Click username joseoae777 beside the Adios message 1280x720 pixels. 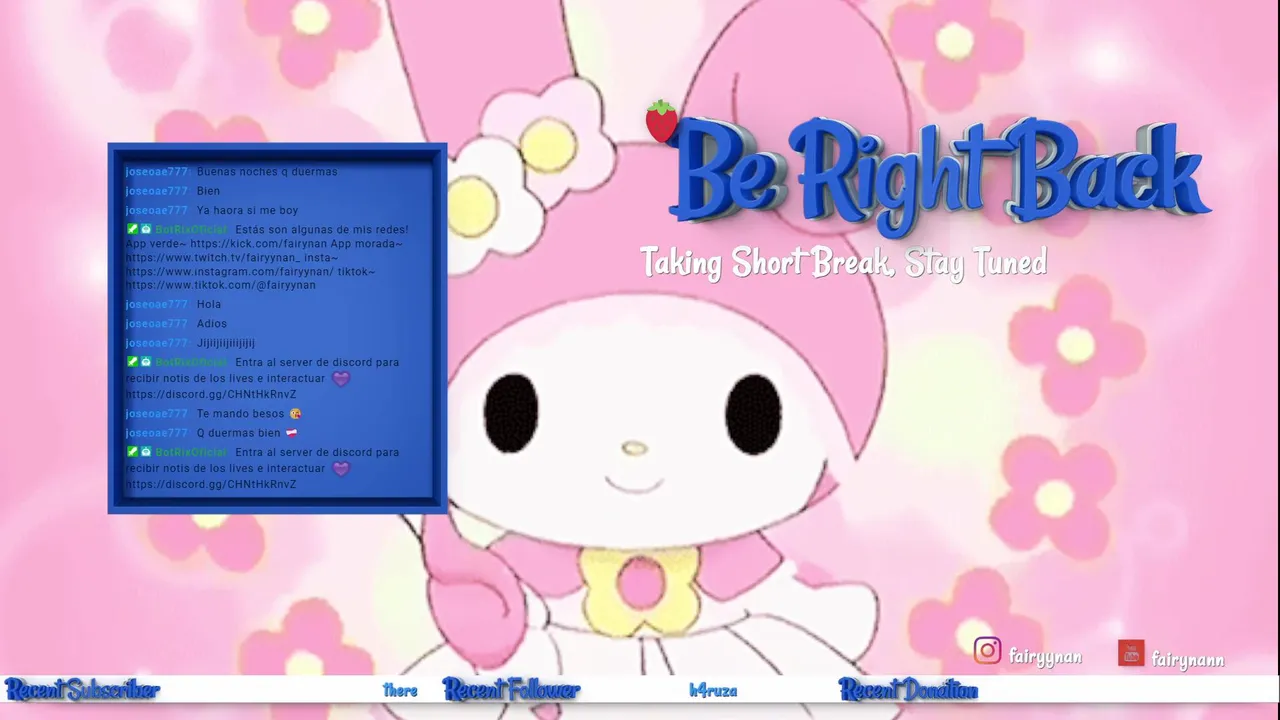[x=156, y=324]
